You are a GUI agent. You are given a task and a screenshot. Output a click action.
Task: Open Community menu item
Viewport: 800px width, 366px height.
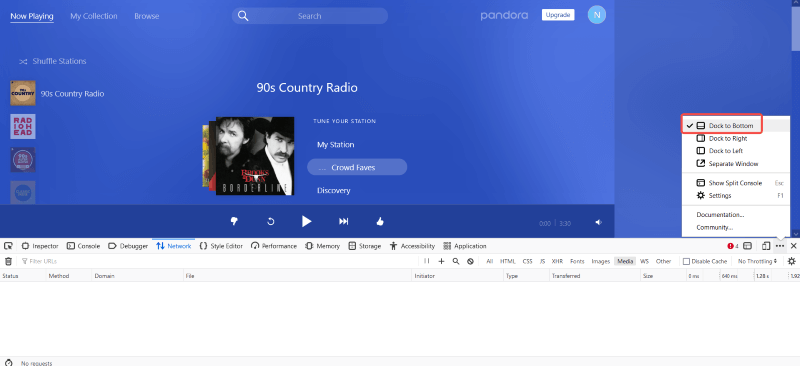click(736, 228)
